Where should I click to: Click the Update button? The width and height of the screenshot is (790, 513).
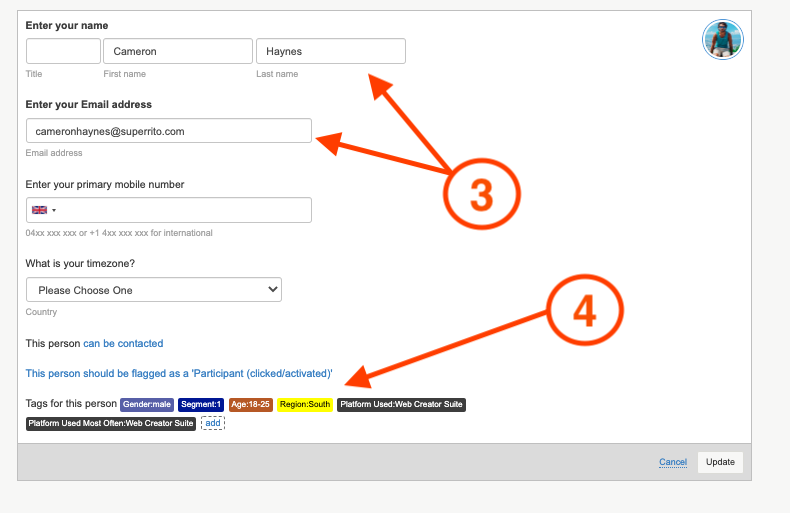pyautogui.click(x=720, y=462)
